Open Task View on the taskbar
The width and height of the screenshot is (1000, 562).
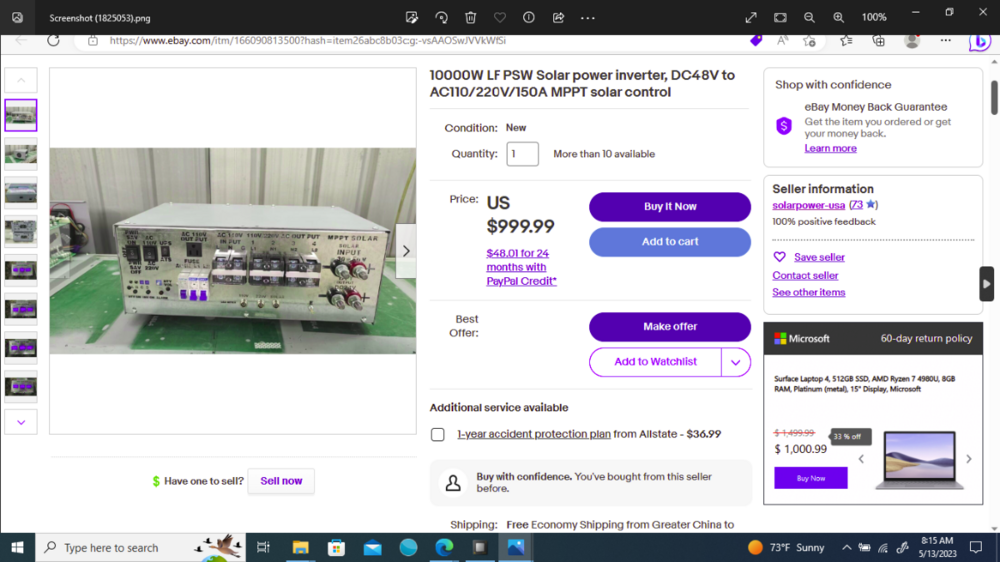click(x=263, y=547)
